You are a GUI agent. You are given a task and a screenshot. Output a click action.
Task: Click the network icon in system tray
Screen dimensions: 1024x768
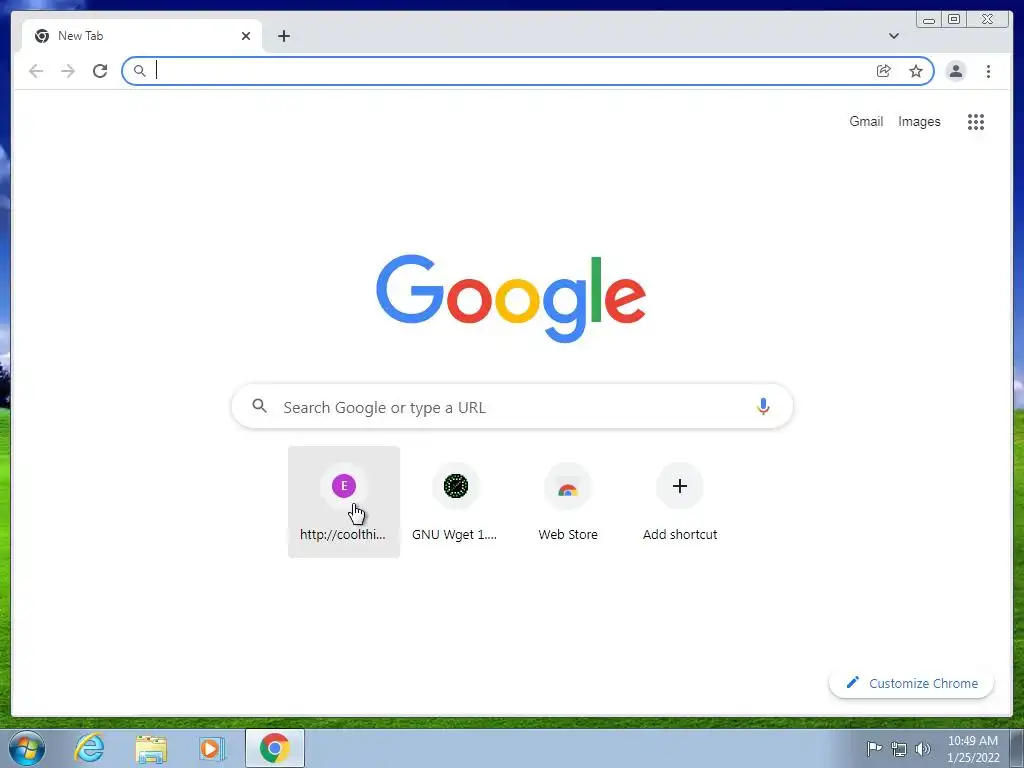(899, 749)
